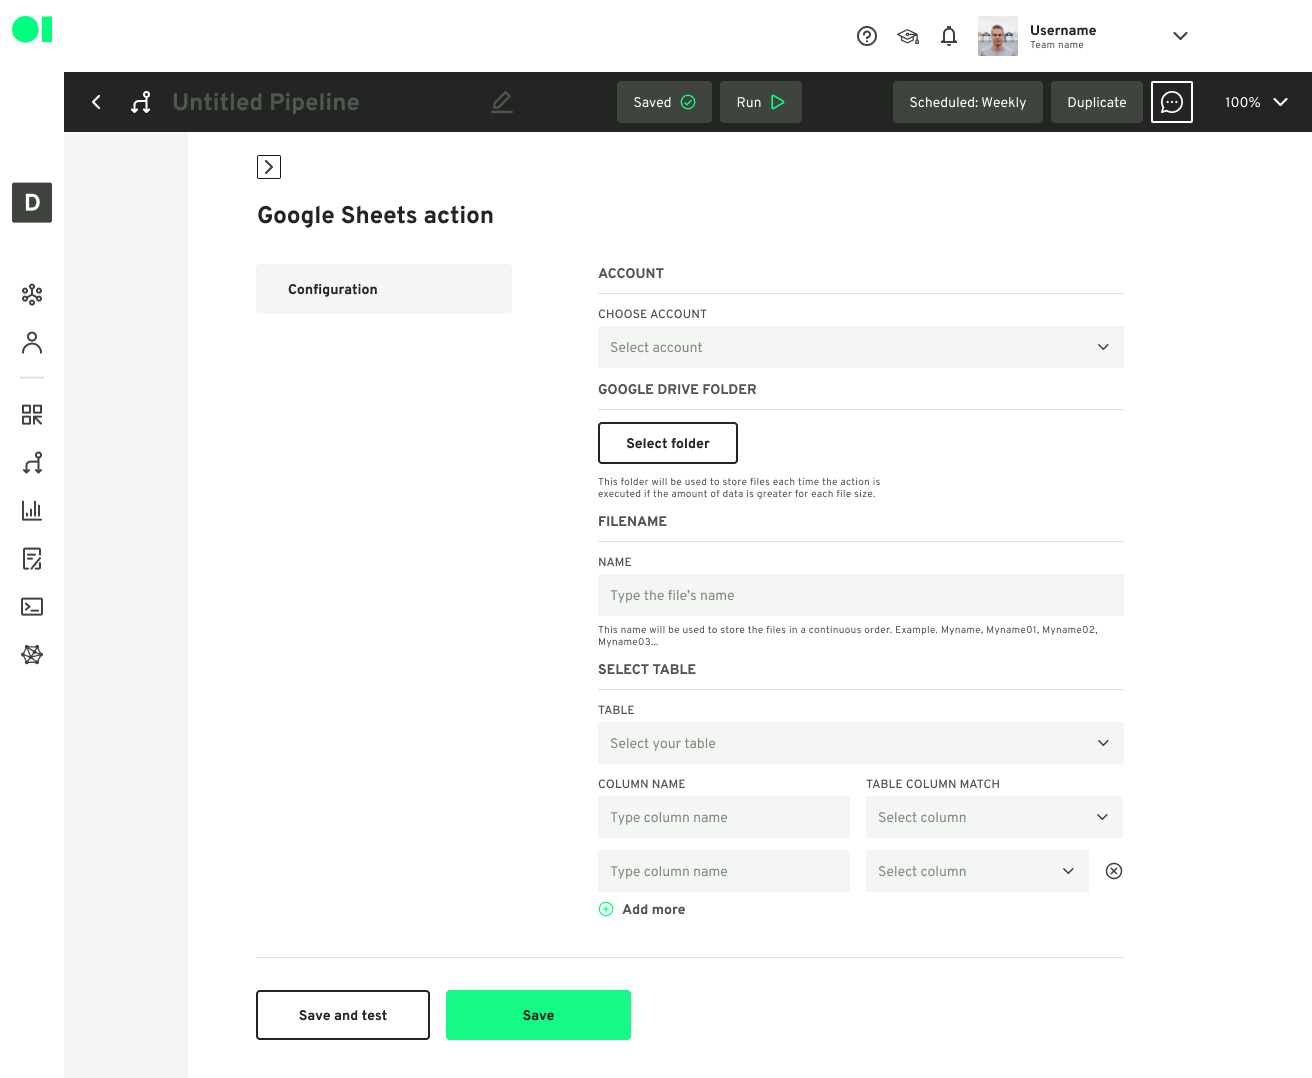1312x1078 pixels.
Task: Open the notes editor sidebar icon
Action: pyautogui.click(x=32, y=559)
